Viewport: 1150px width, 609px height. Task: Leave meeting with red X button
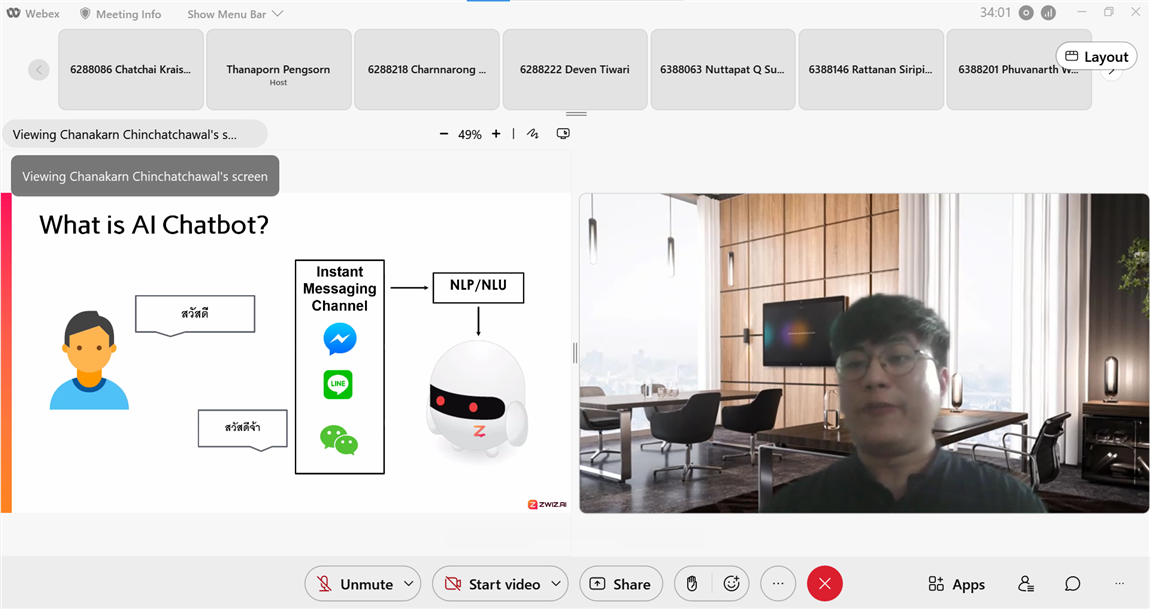point(825,584)
